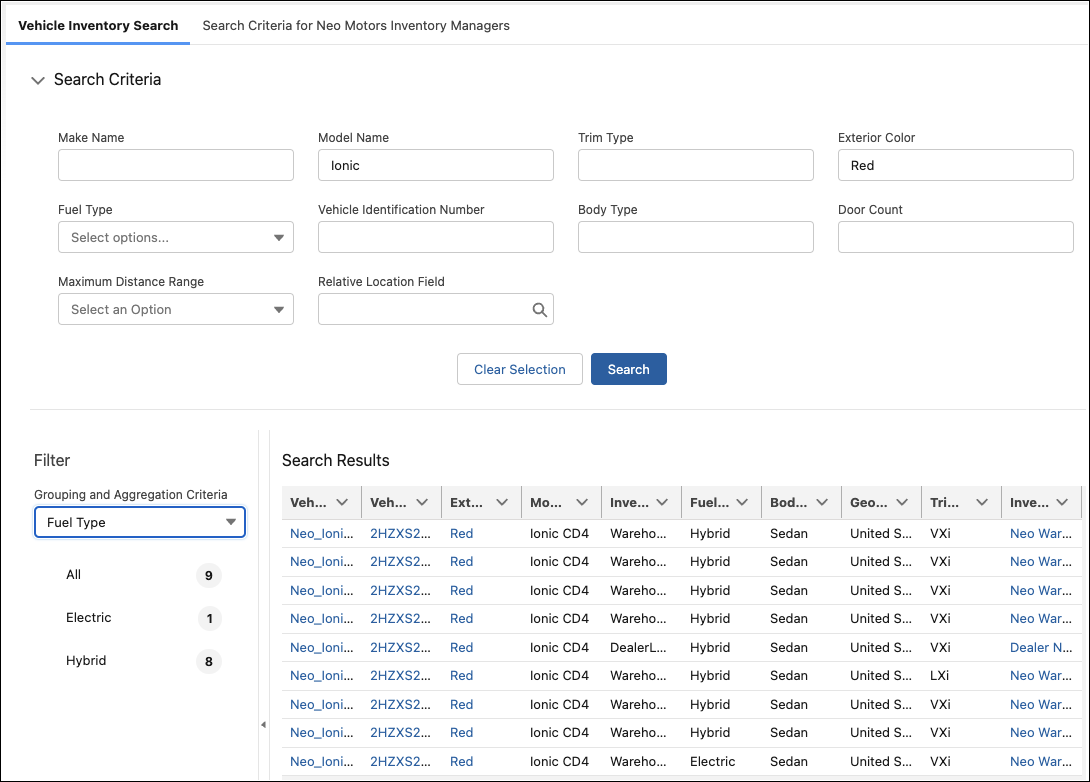Click the Electric fuel type cell

tap(713, 762)
